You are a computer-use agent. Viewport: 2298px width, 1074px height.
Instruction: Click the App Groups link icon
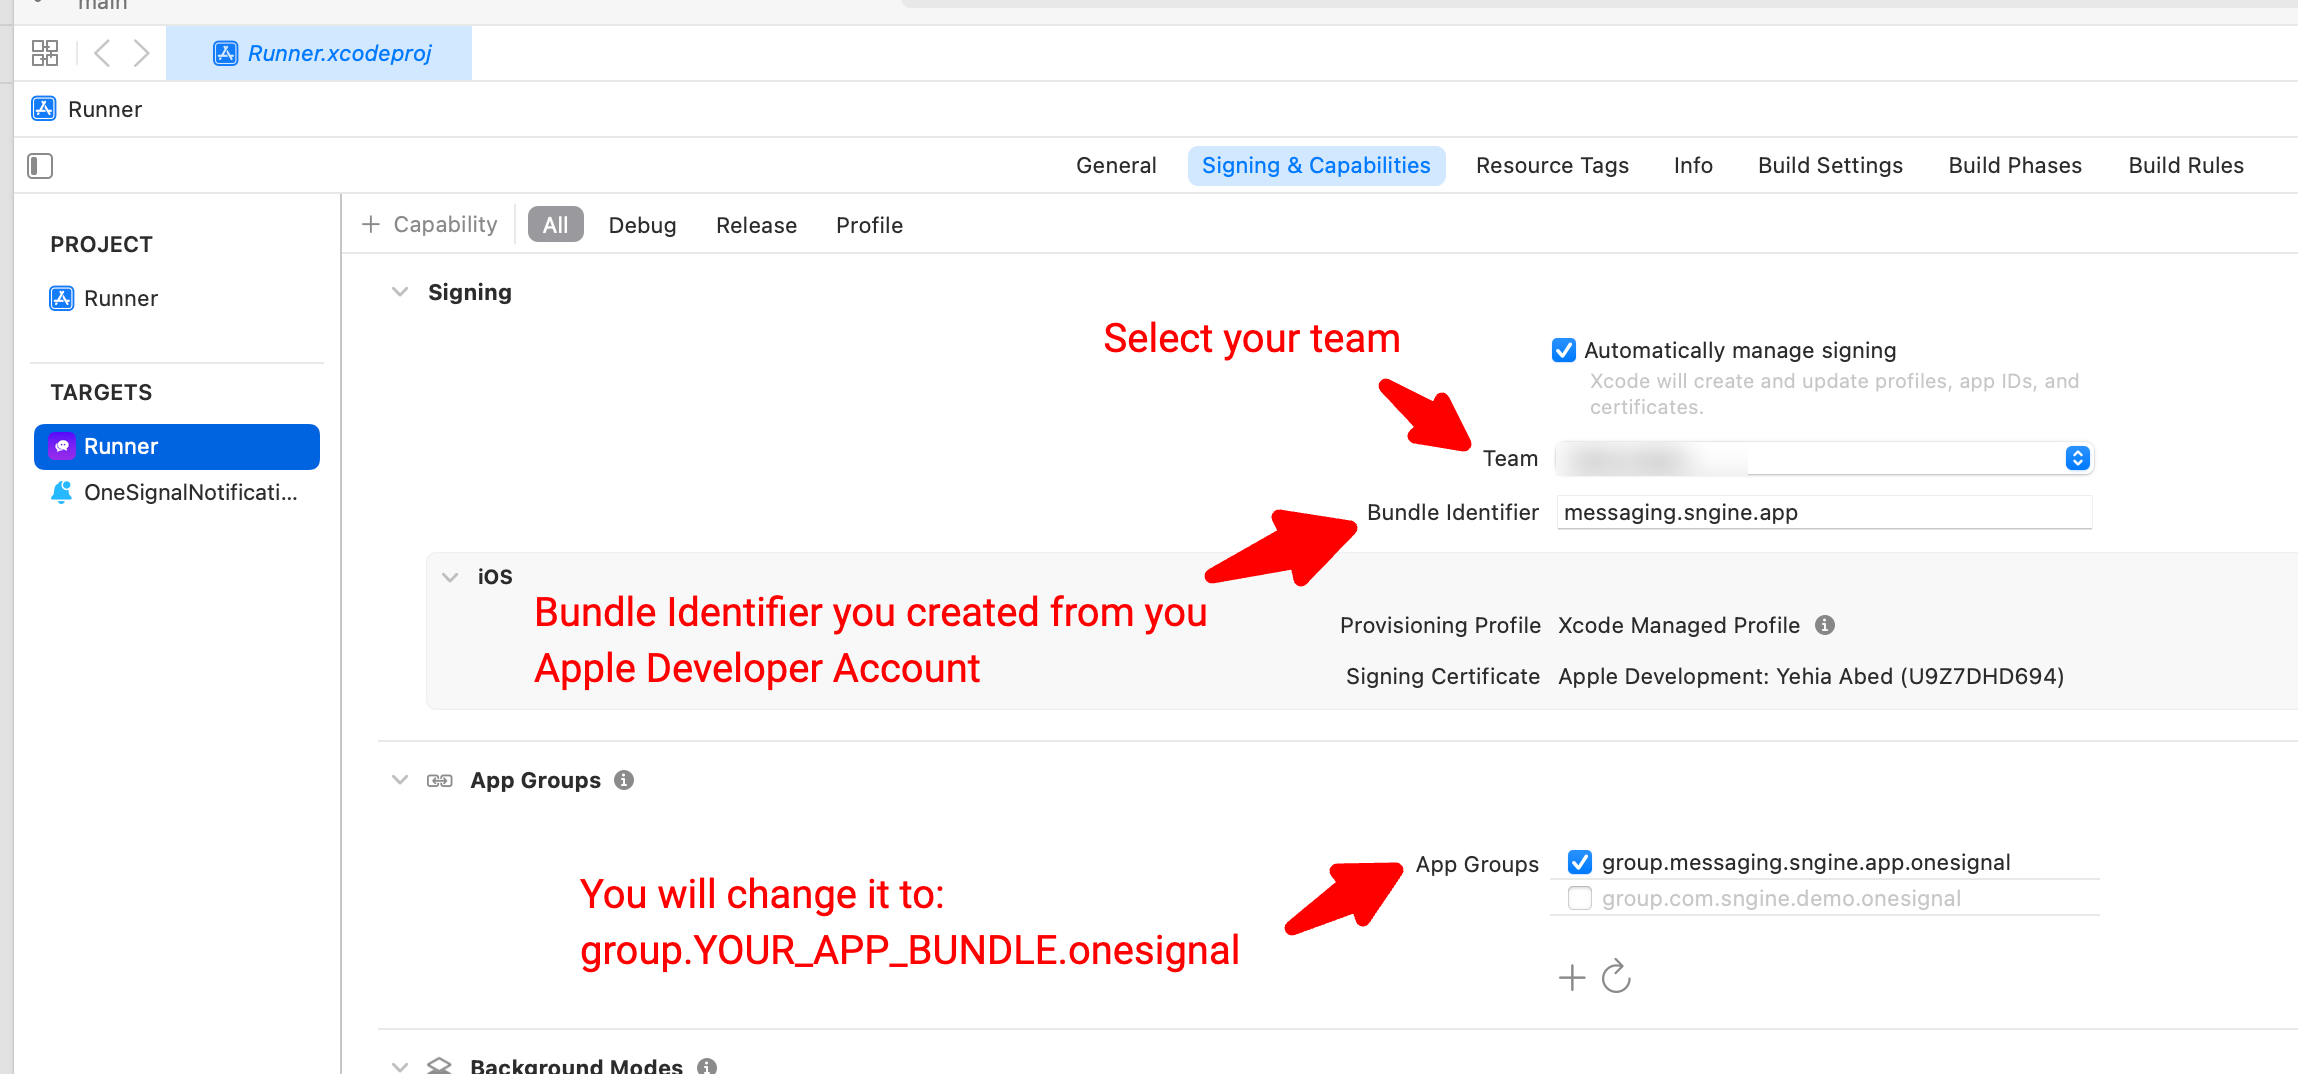click(x=440, y=780)
